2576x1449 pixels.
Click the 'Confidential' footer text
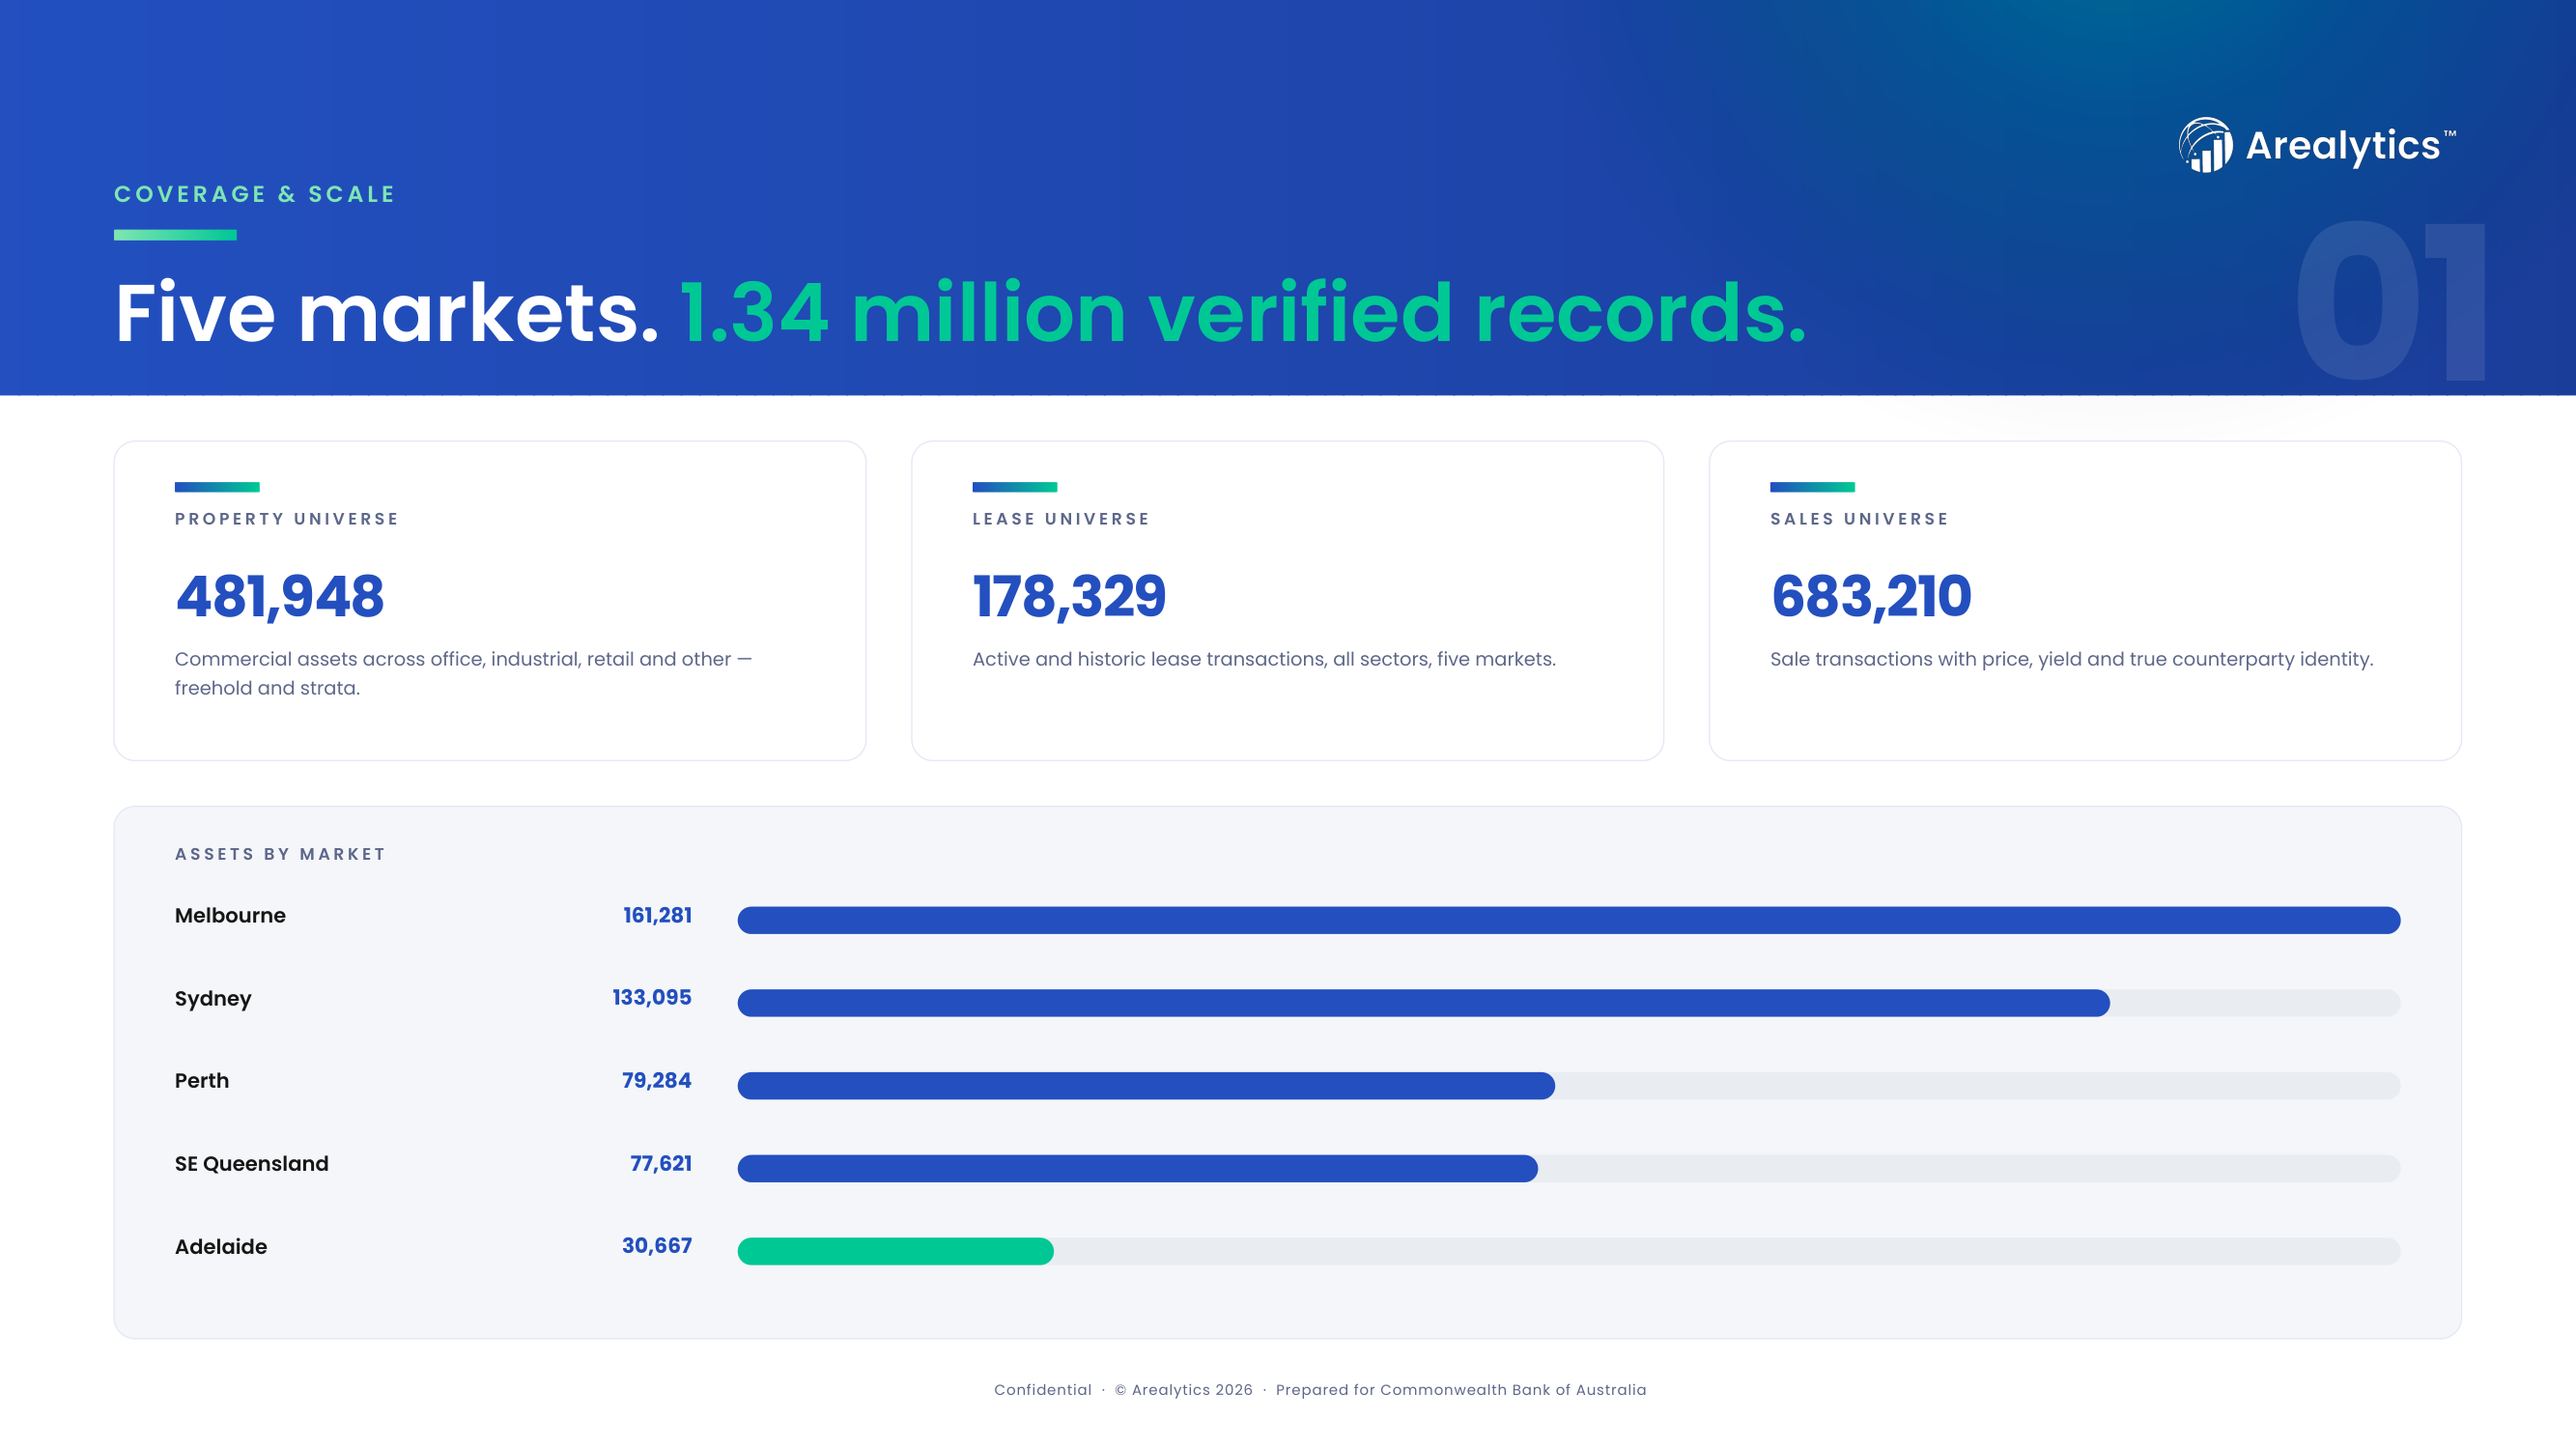pyautogui.click(x=1042, y=1390)
